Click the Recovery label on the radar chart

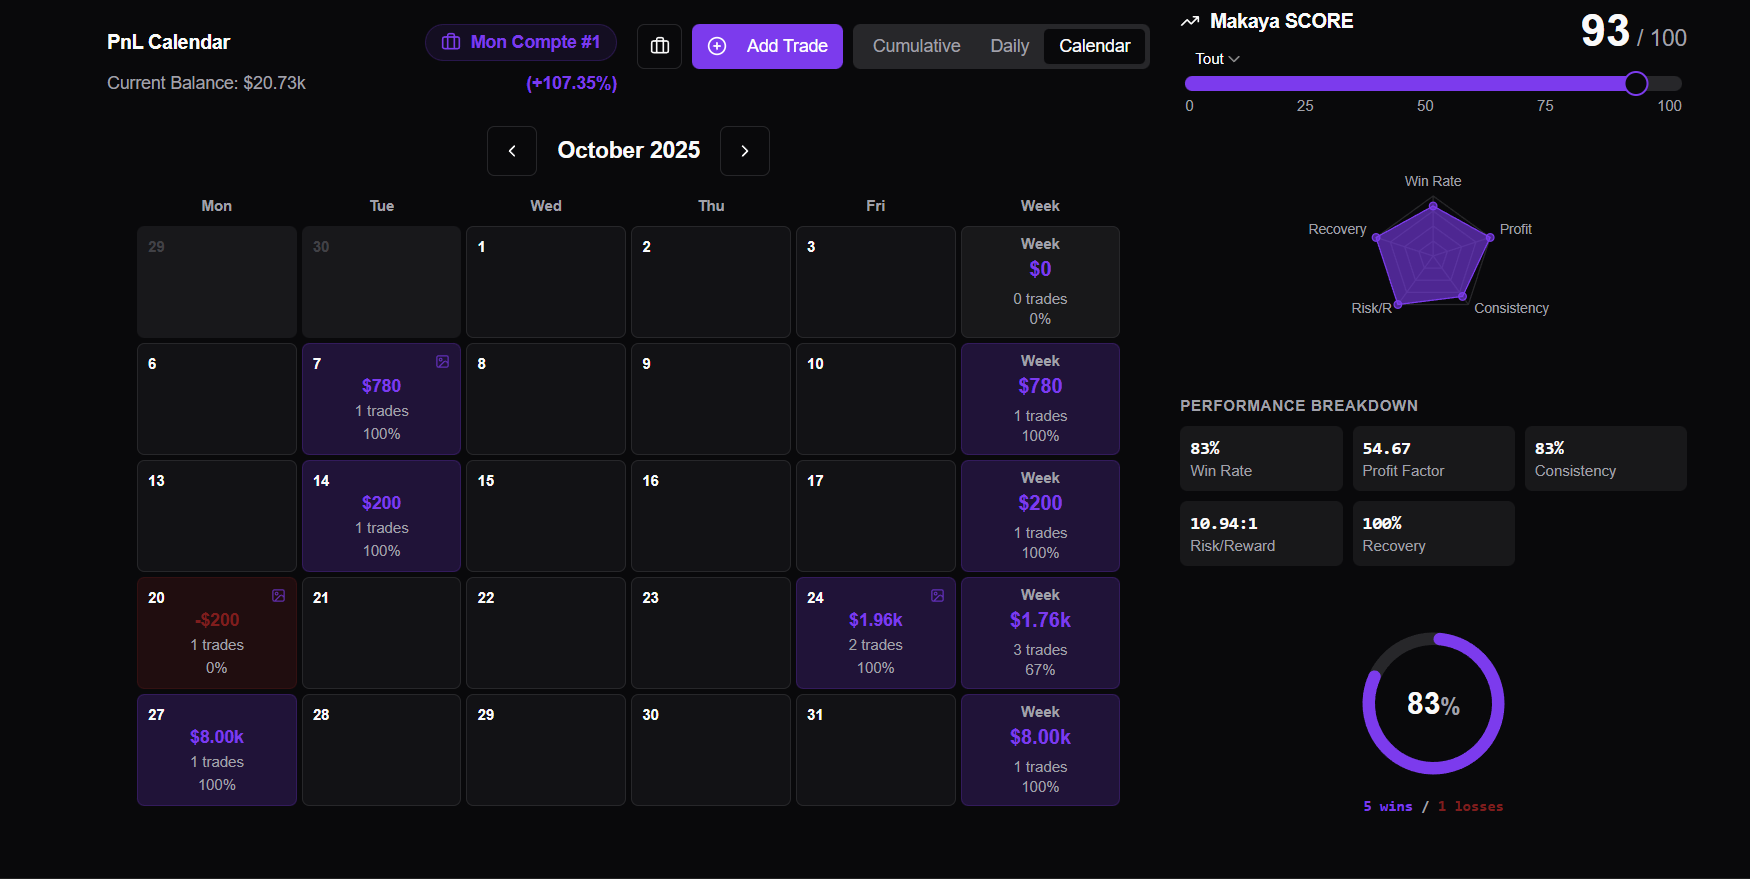pyautogui.click(x=1337, y=229)
